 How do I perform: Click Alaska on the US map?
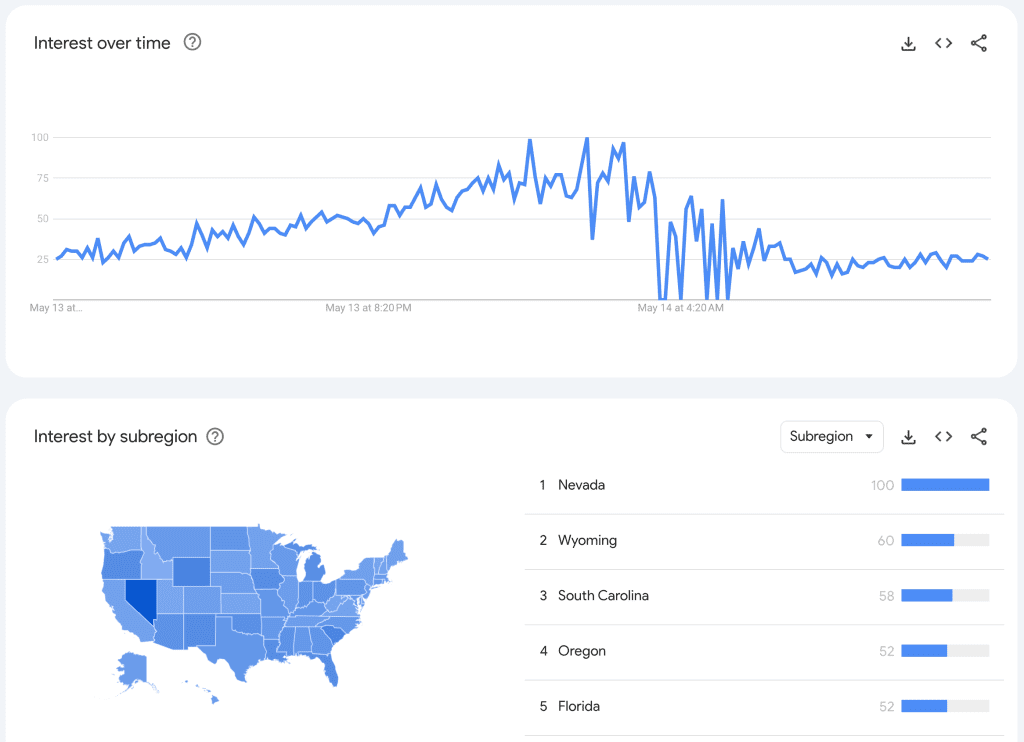134,669
